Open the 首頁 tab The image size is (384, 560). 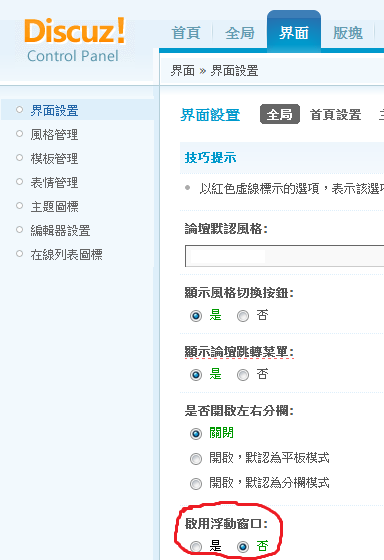186,33
